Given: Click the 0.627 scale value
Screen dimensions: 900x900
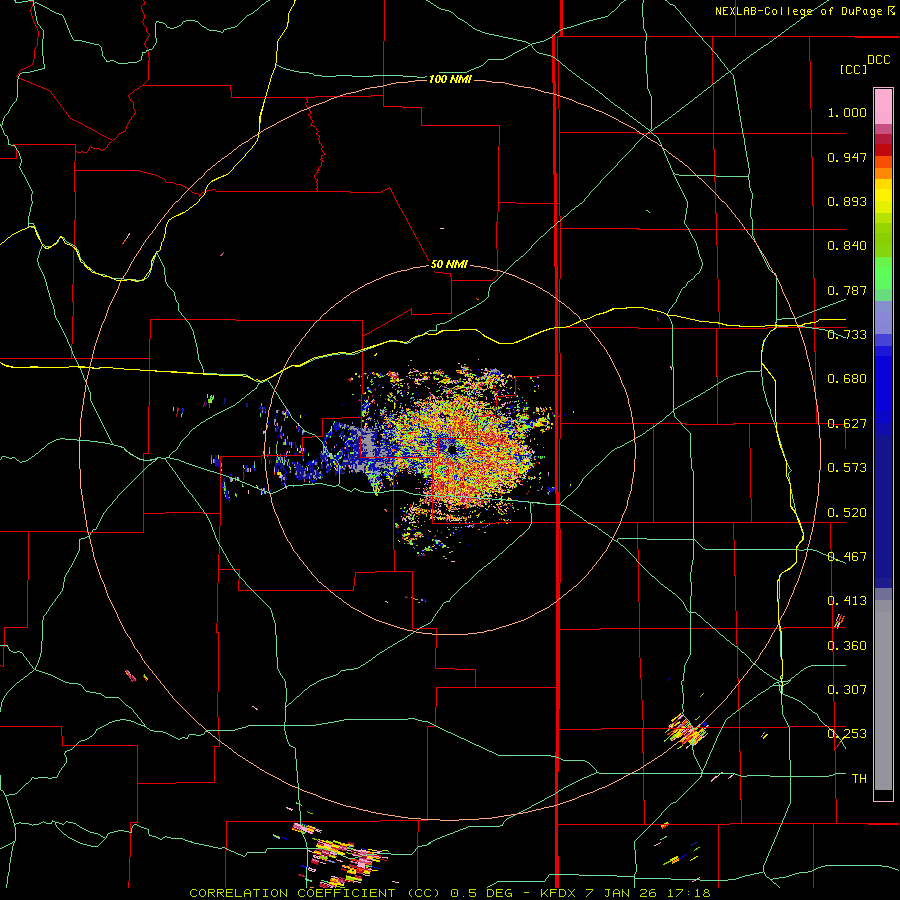Looking at the screenshot, I should (x=847, y=424).
